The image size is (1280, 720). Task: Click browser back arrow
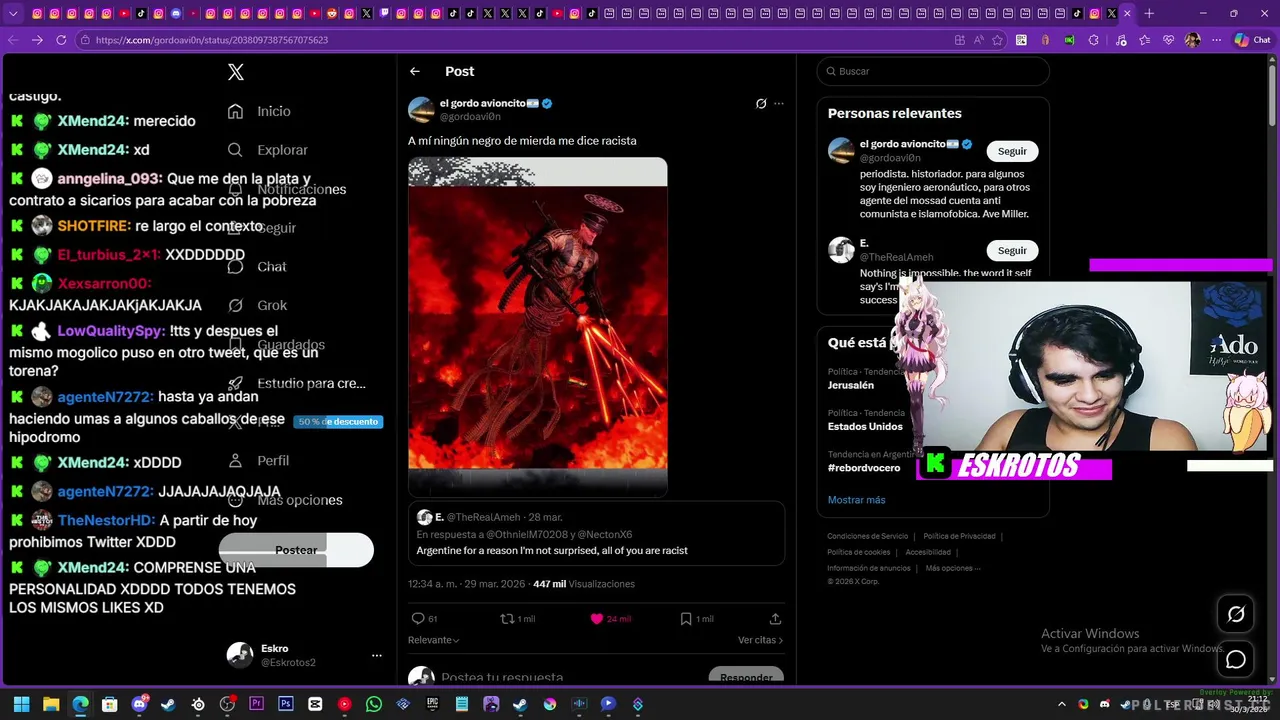pos(13,40)
